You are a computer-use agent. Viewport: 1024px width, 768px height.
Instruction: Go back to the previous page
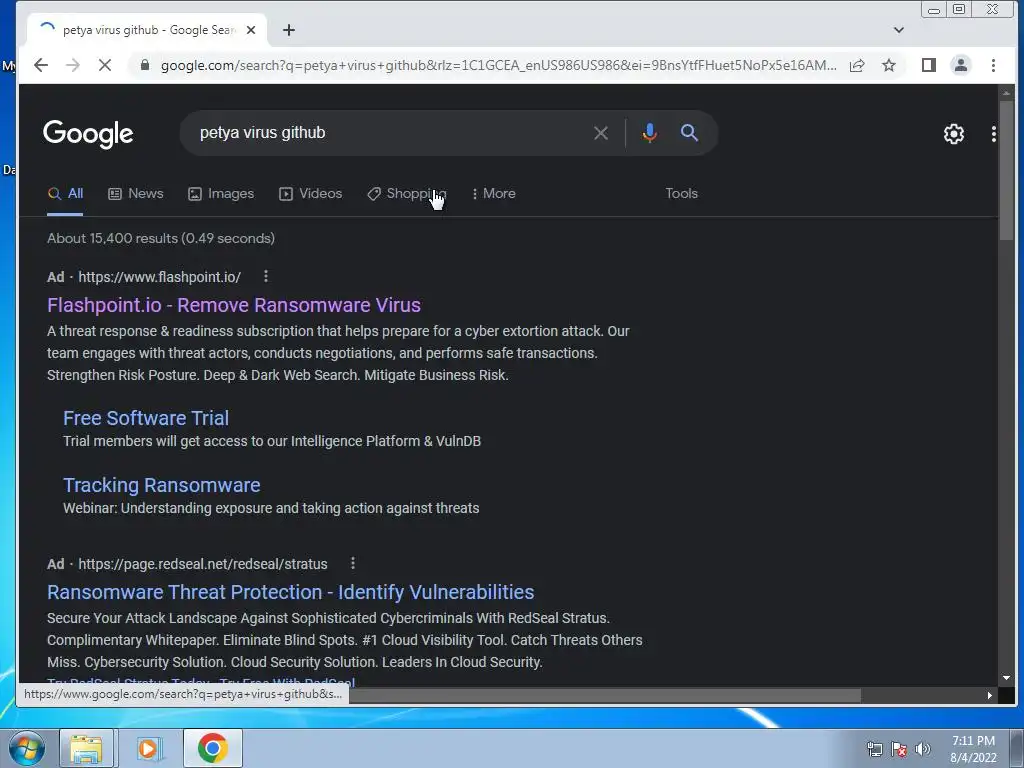pos(40,65)
